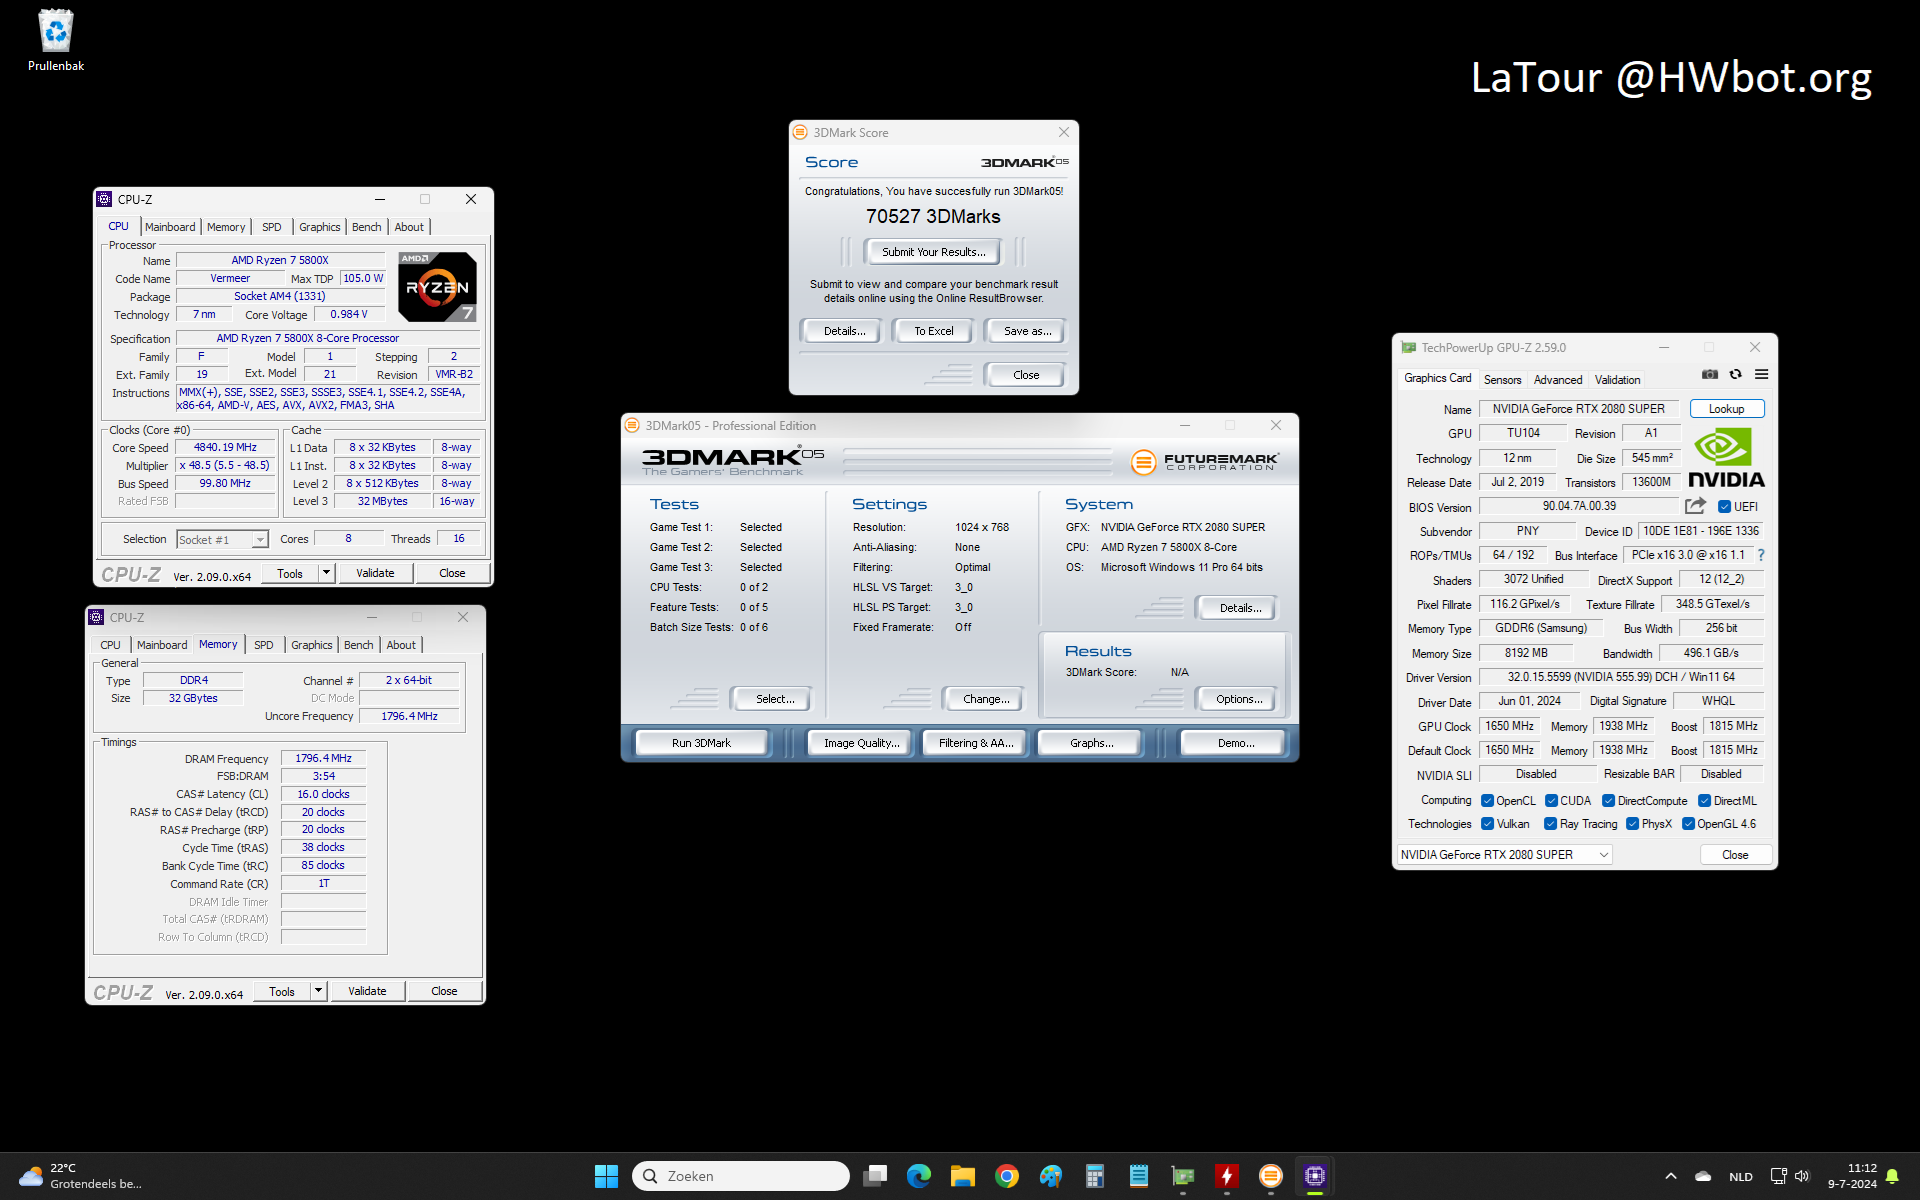
Task: Toggle the OpenCL checkbox
Action: tap(1487, 801)
